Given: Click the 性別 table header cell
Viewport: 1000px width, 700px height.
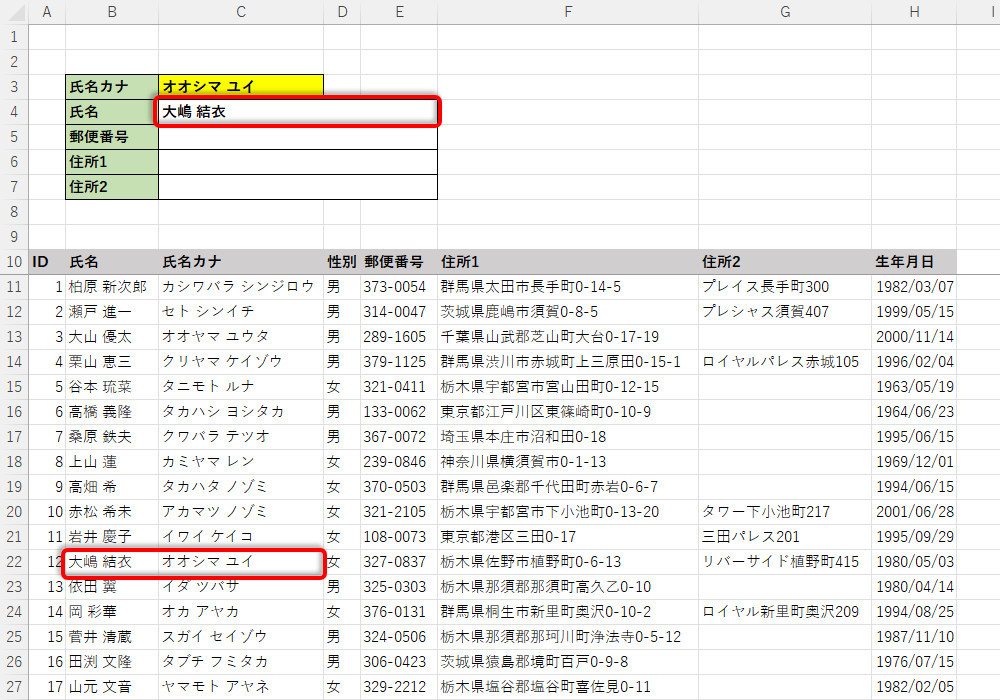Looking at the screenshot, I should [x=342, y=261].
